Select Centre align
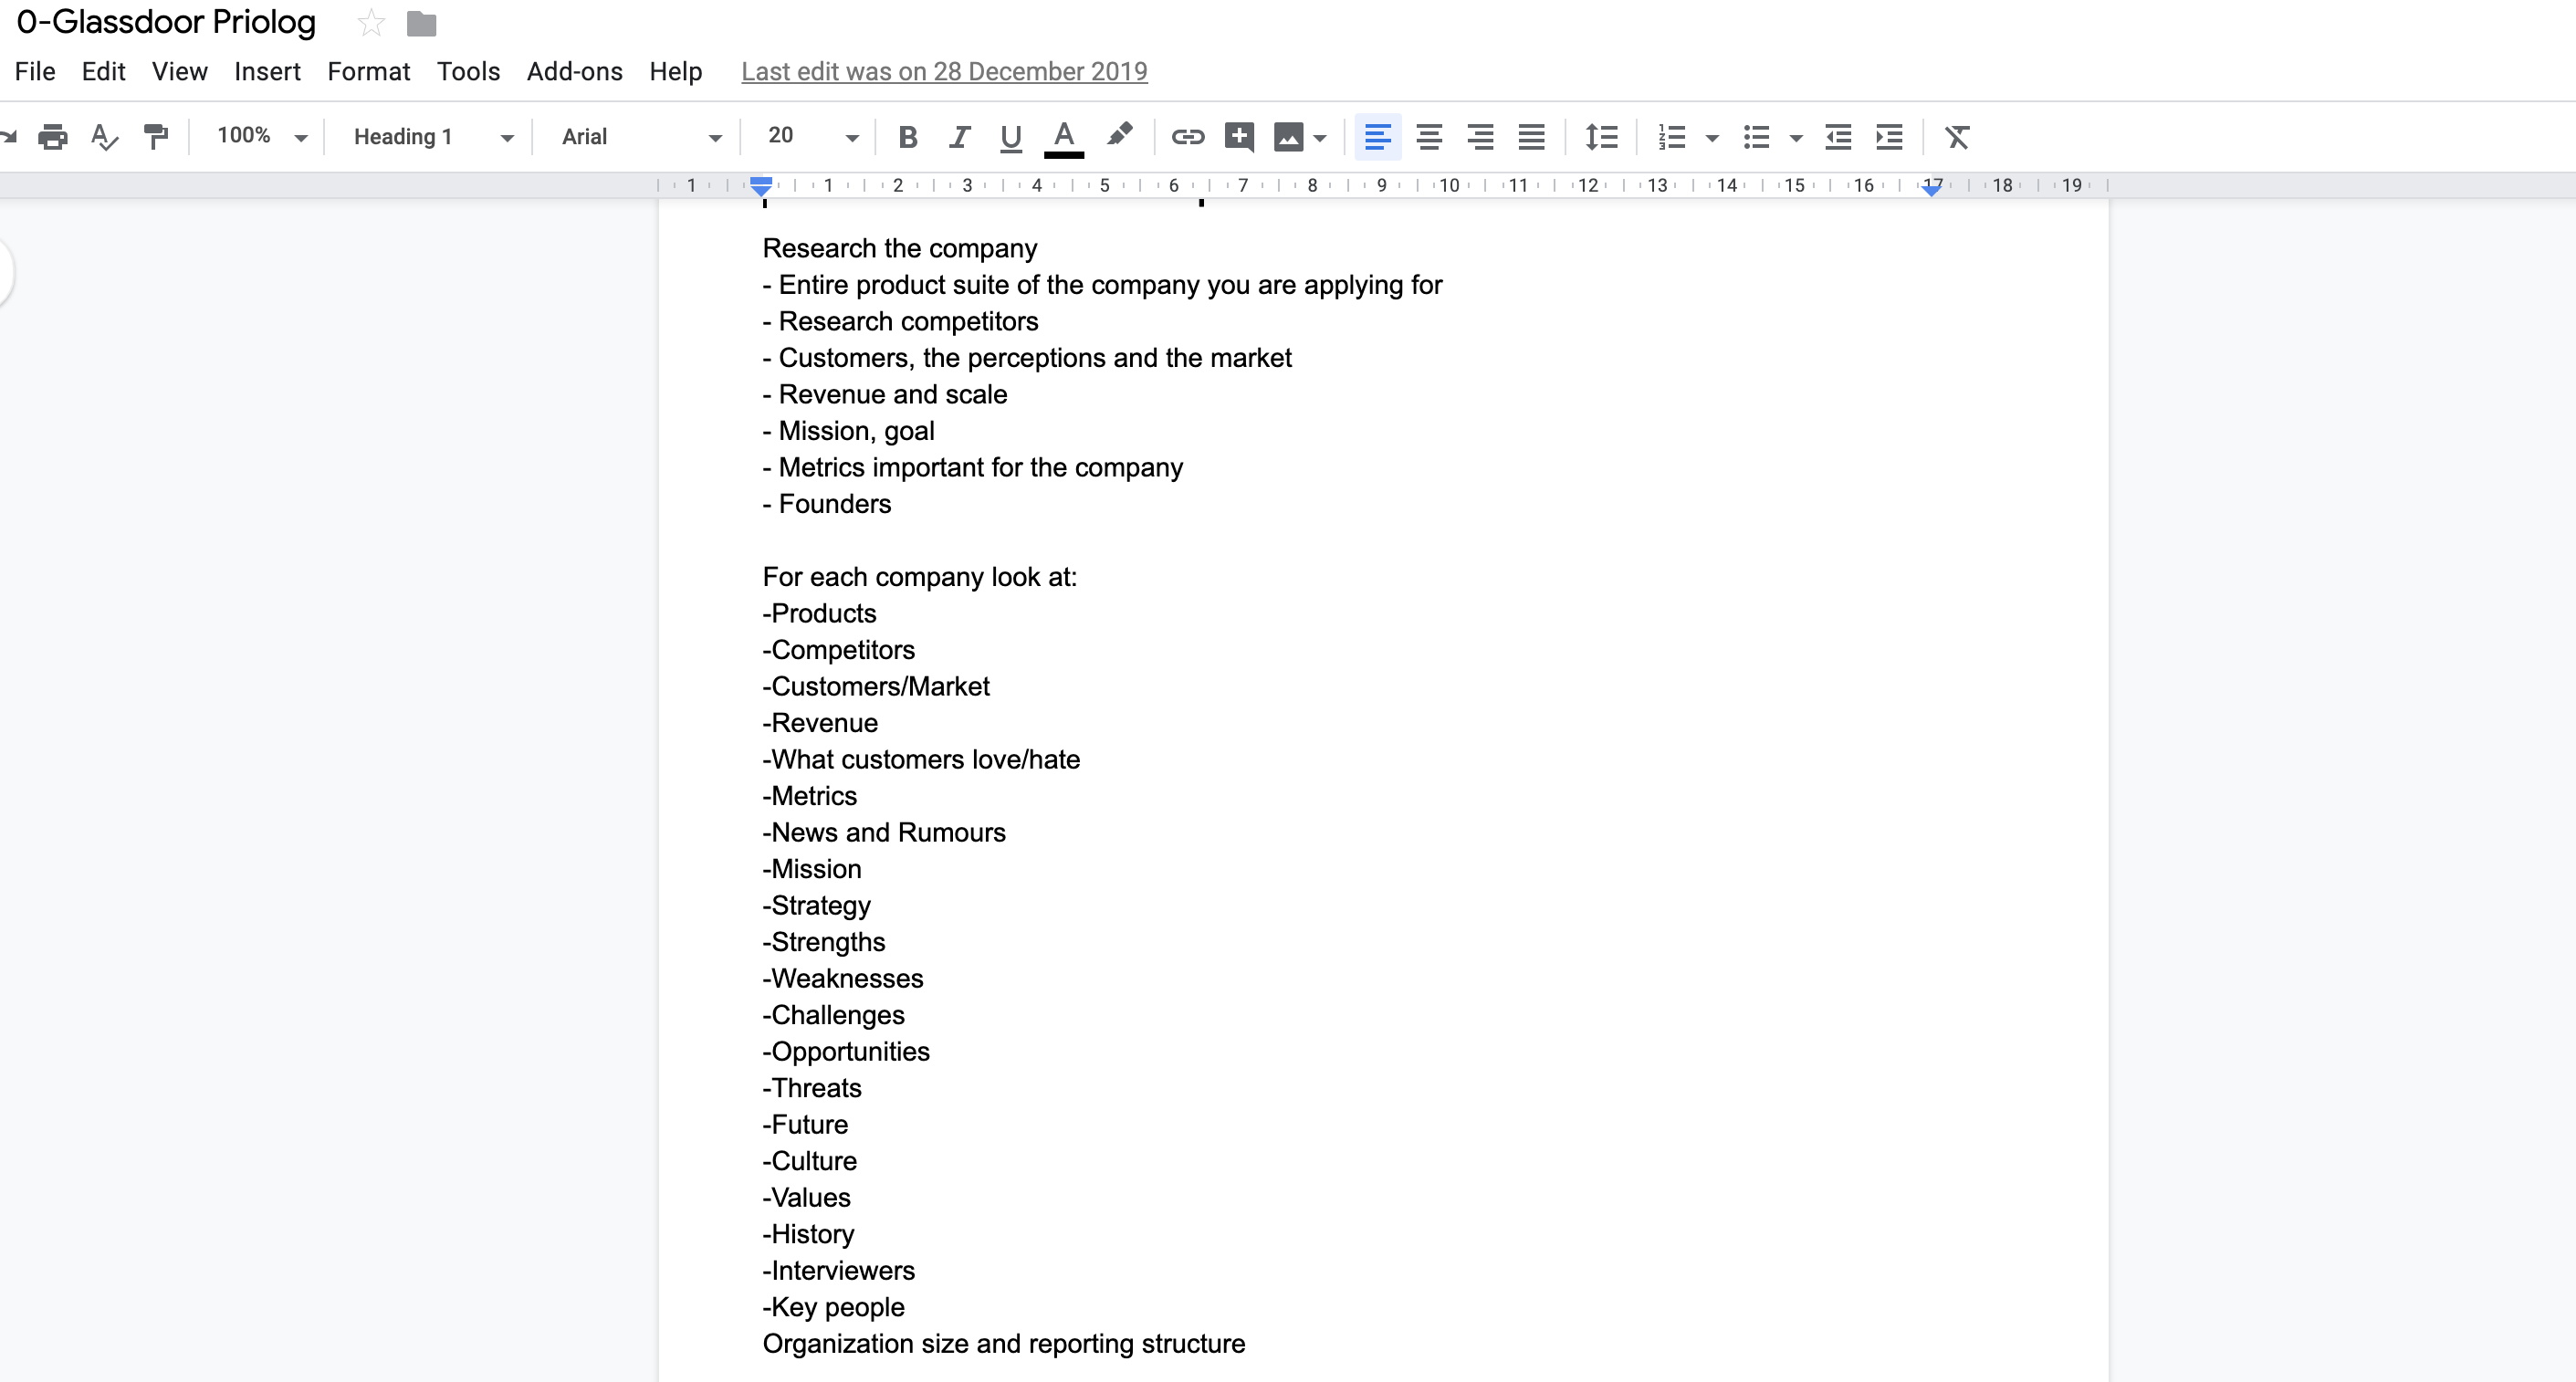This screenshot has width=2576, height=1382. pyautogui.click(x=1429, y=137)
